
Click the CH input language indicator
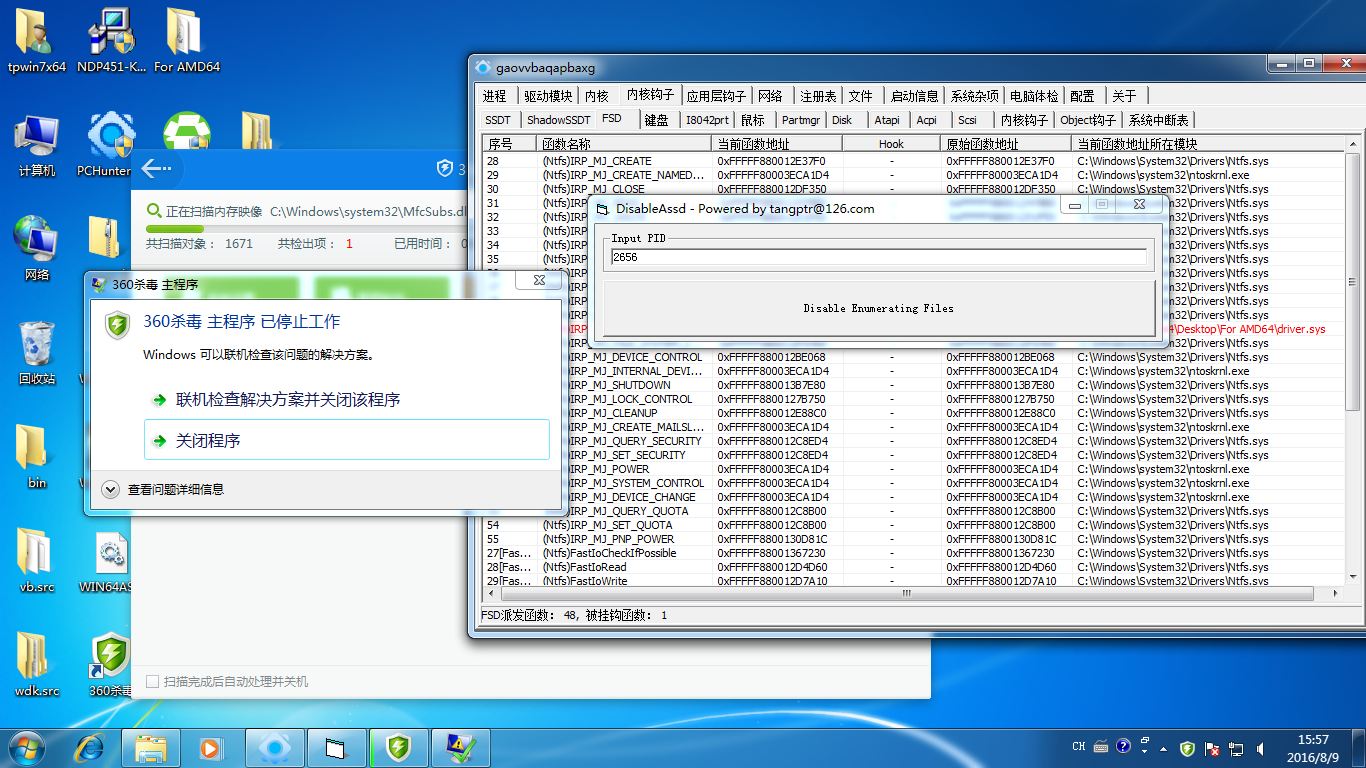click(x=1079, y=747)
